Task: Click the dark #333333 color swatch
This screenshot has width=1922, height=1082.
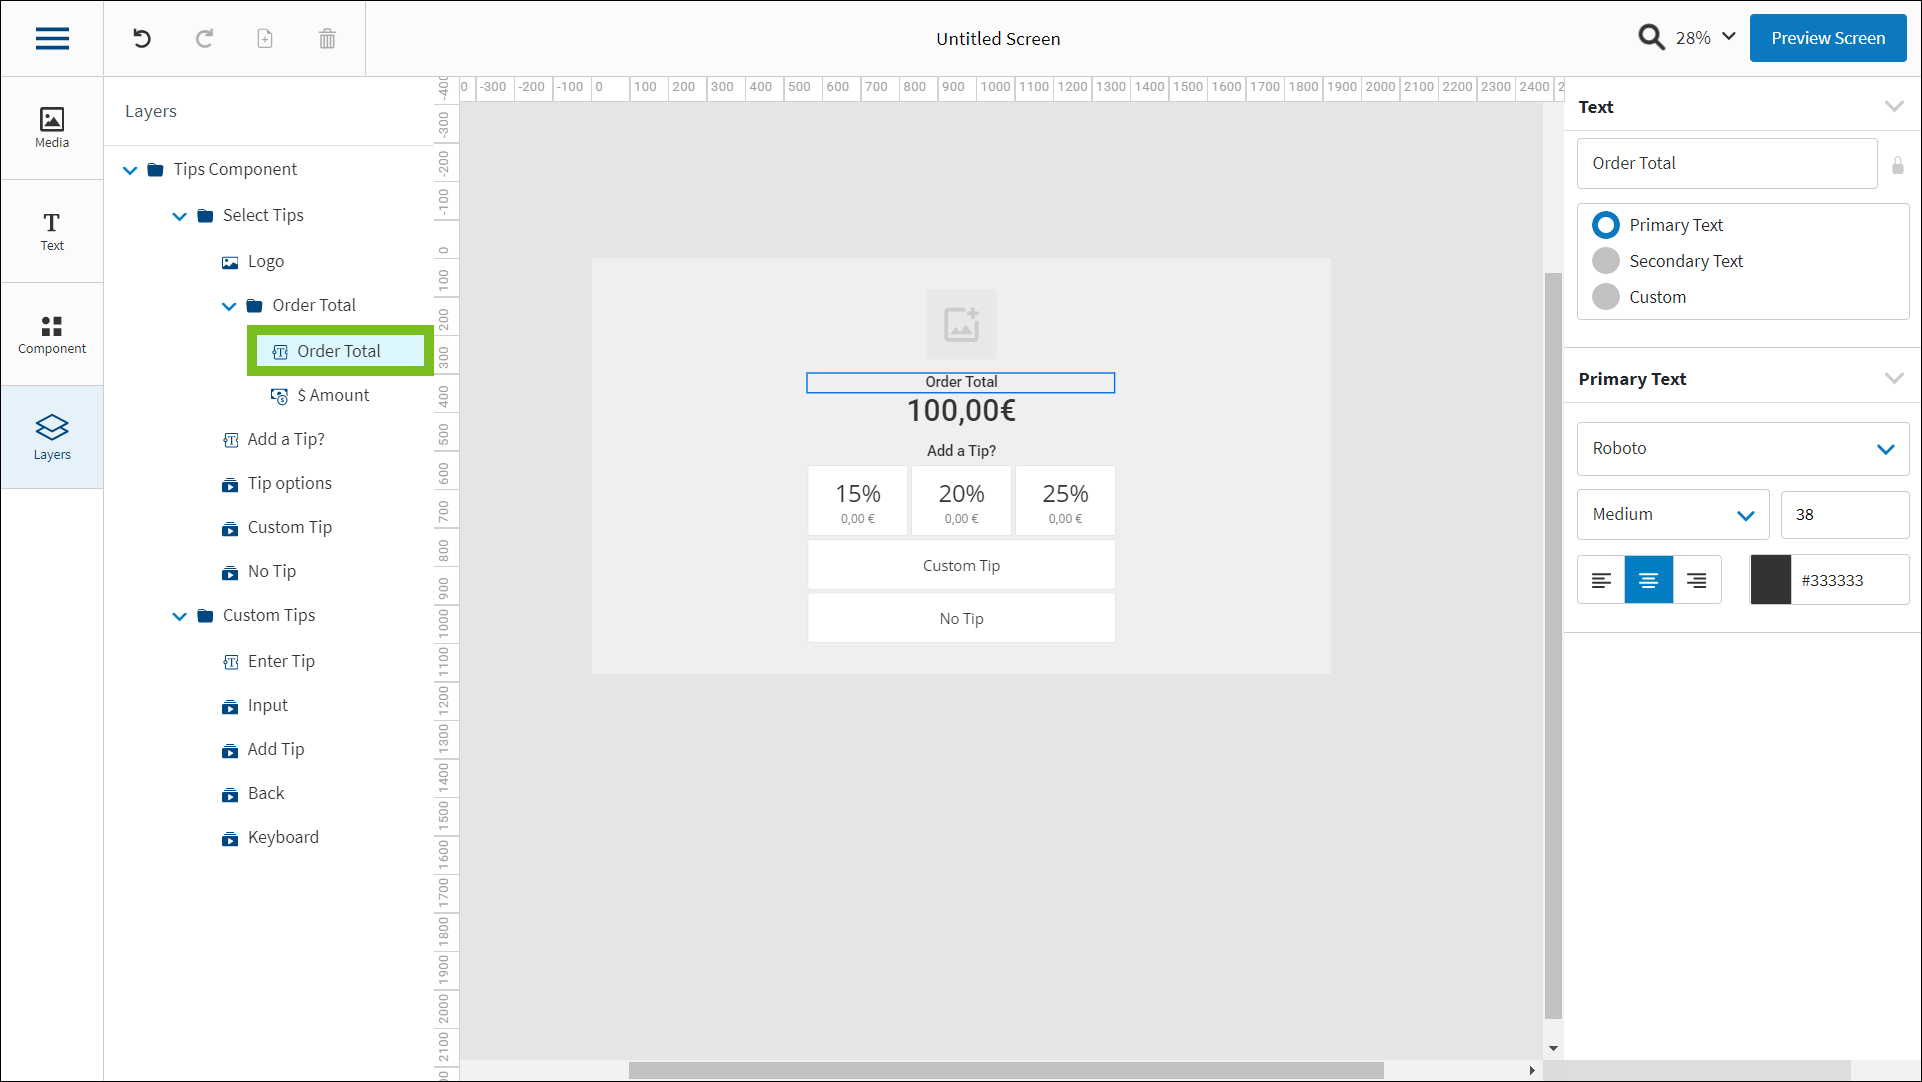Action: pos(1770,580)
